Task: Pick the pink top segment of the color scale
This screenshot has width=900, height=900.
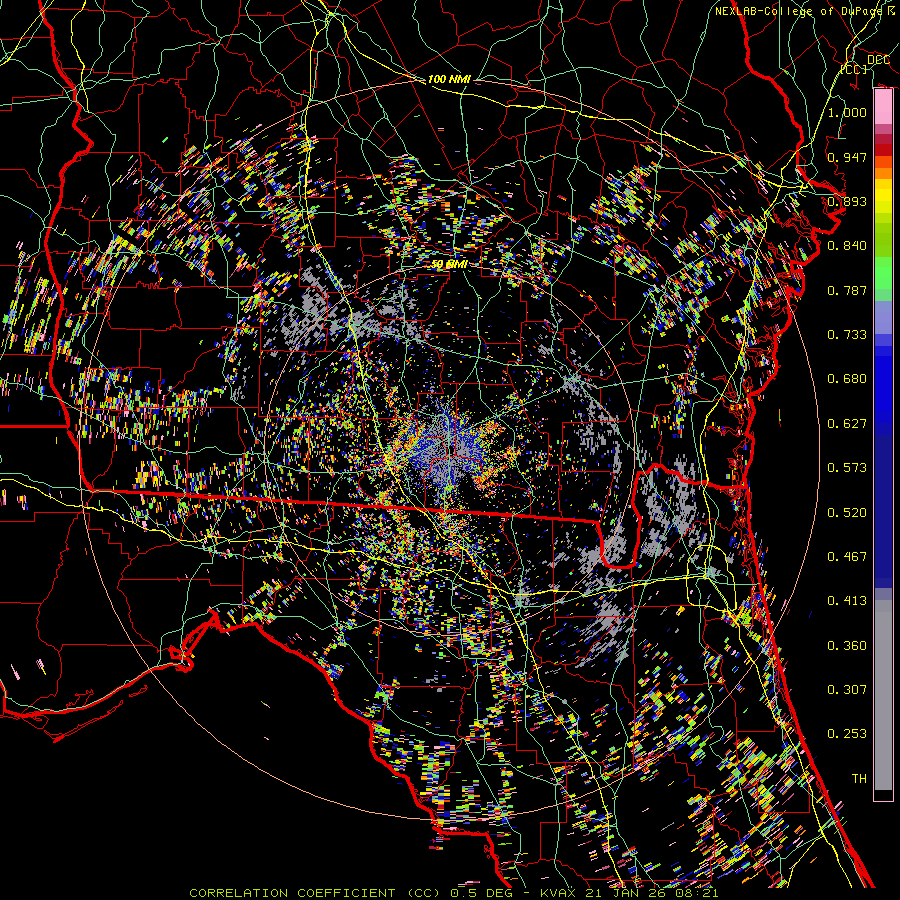Action: (x=883, y=107)
